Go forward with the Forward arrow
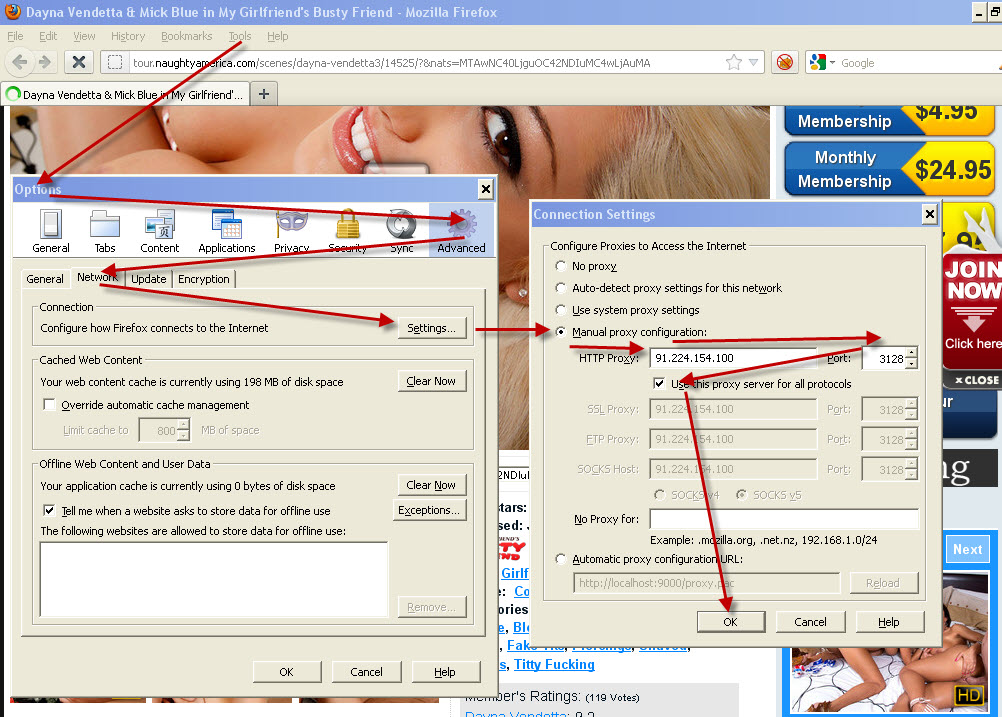The height and width of the screenshot is (717, 1002). (x=45, y=62)
